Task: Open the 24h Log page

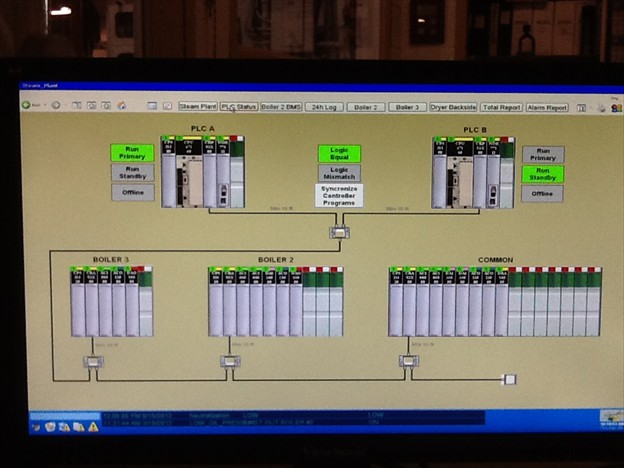Action: coord(324,107)
